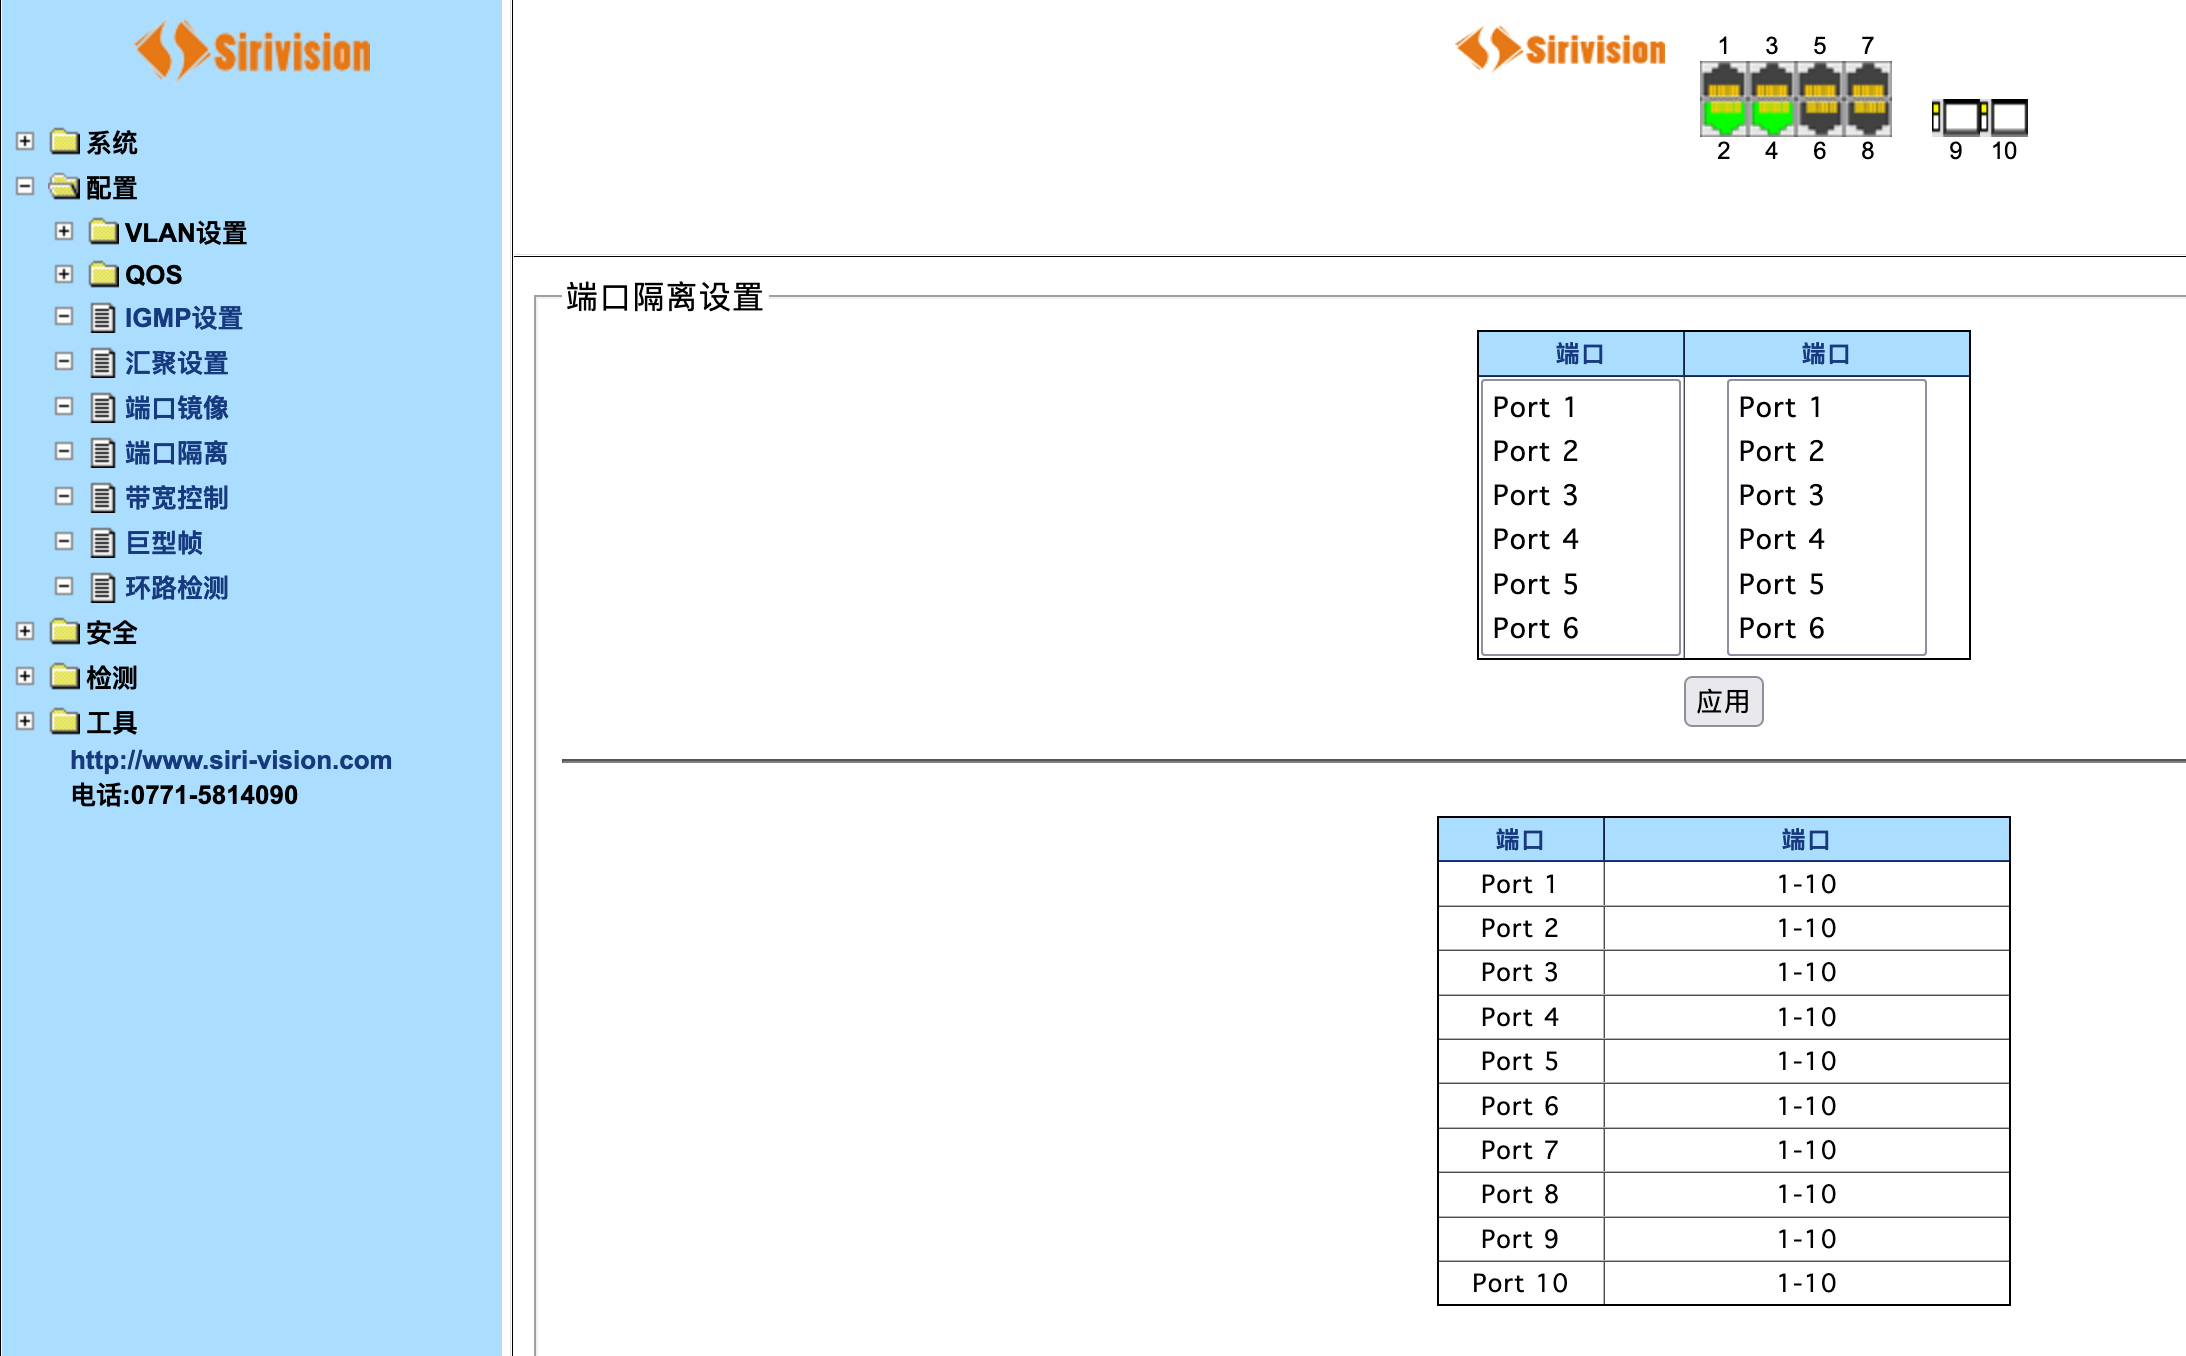2186x1356 pixels.
Task: Open the 带宽控制 menu entry
Action: coord(176,498)
